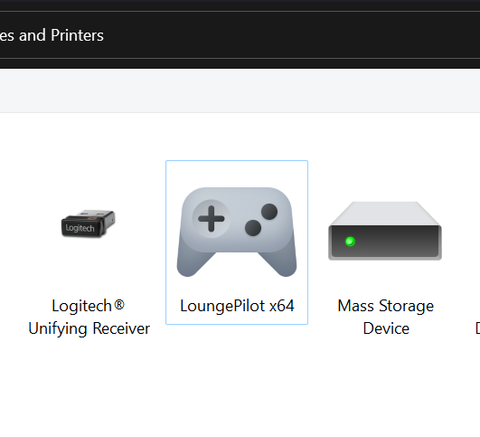Click the word "Device" under Mass Storage
Viewport: 480px width, 437px height.
coord(386,329)
